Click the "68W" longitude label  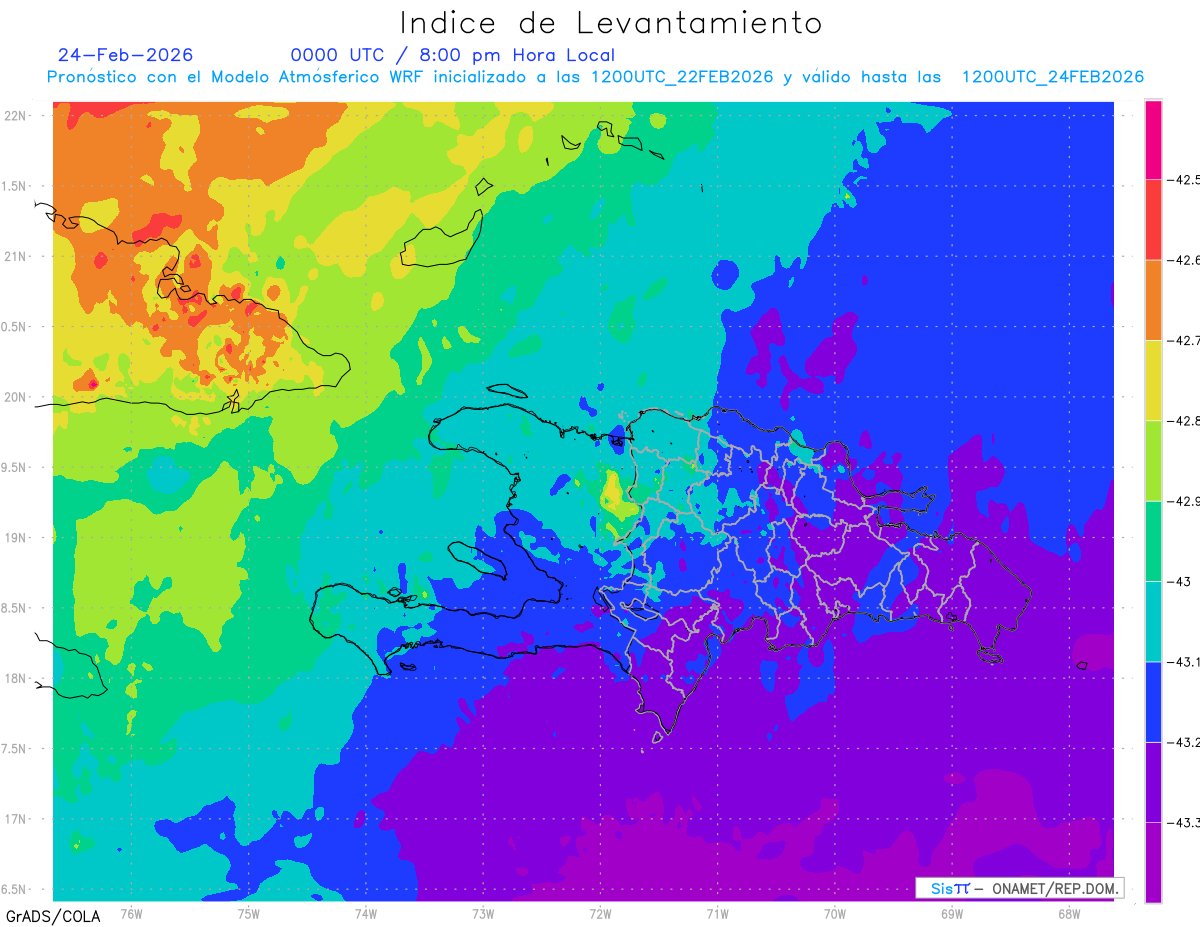(x=1068, y=914)
